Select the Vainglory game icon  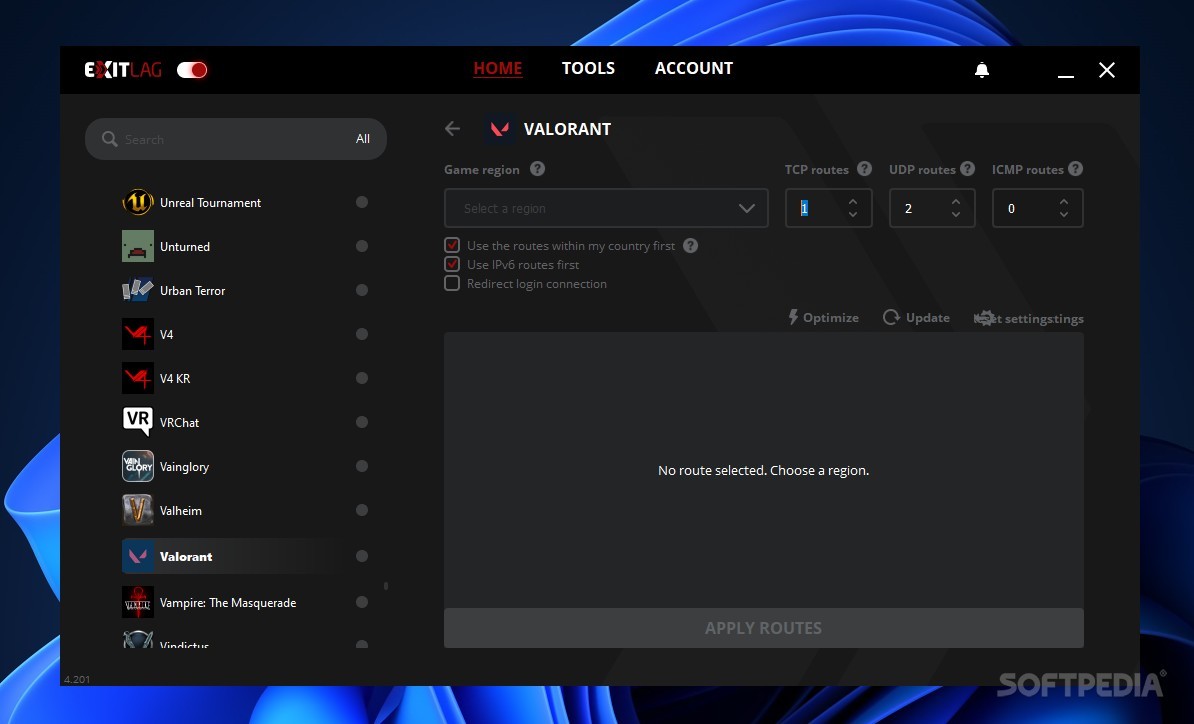pyautogui.click(x=138, y=466)
